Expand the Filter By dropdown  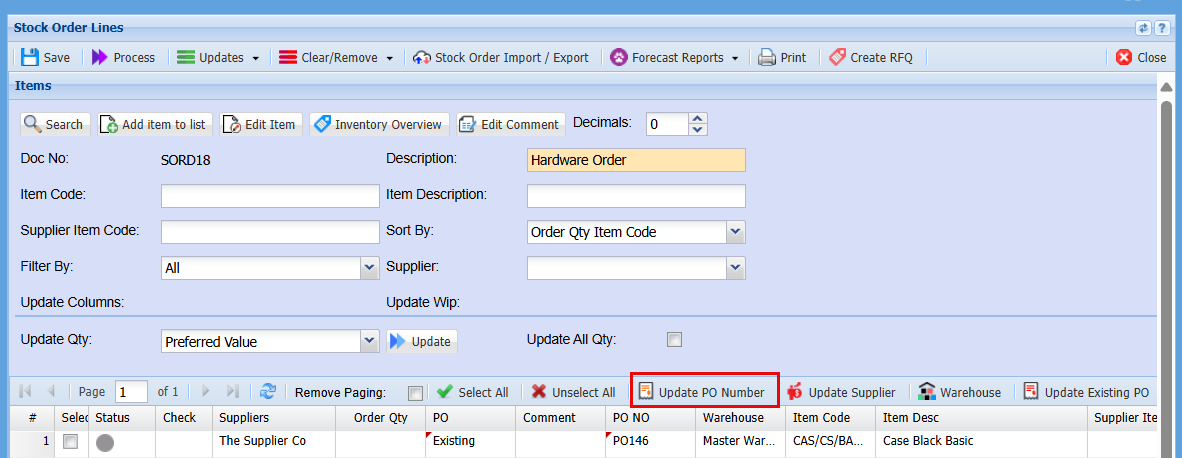pyautogui.click(x=369, y=267)
